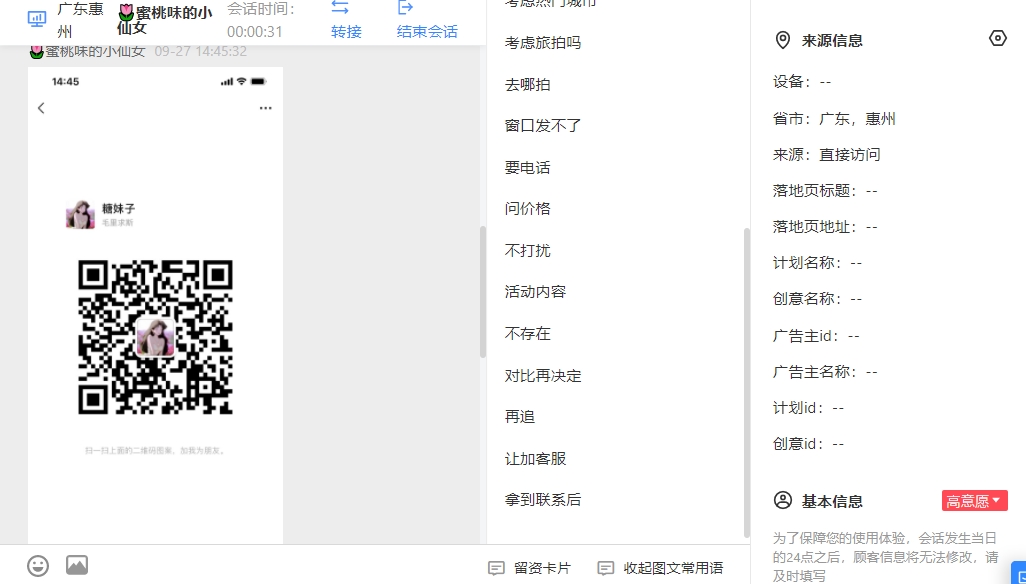
Task: Tap the three-dot menu in phone screenshot
Action: pyautogui.click(x=265, y=108)
